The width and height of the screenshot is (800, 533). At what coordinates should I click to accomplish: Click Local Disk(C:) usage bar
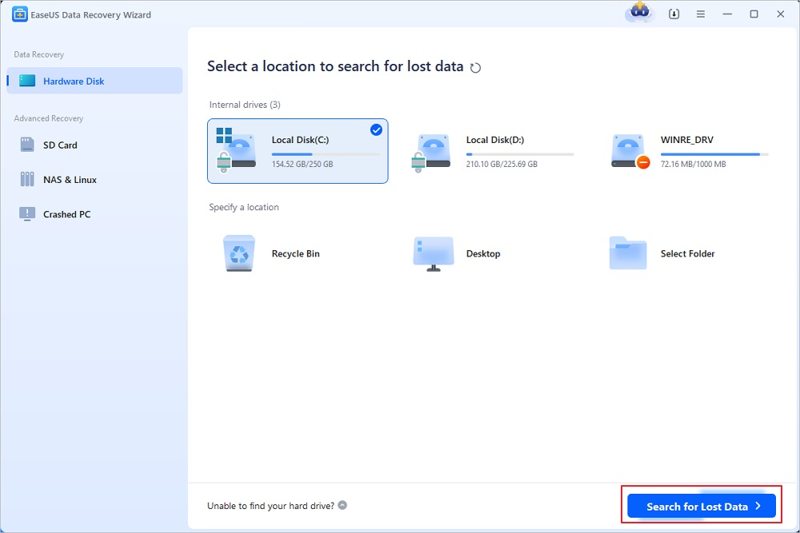(x=326, y=154)
